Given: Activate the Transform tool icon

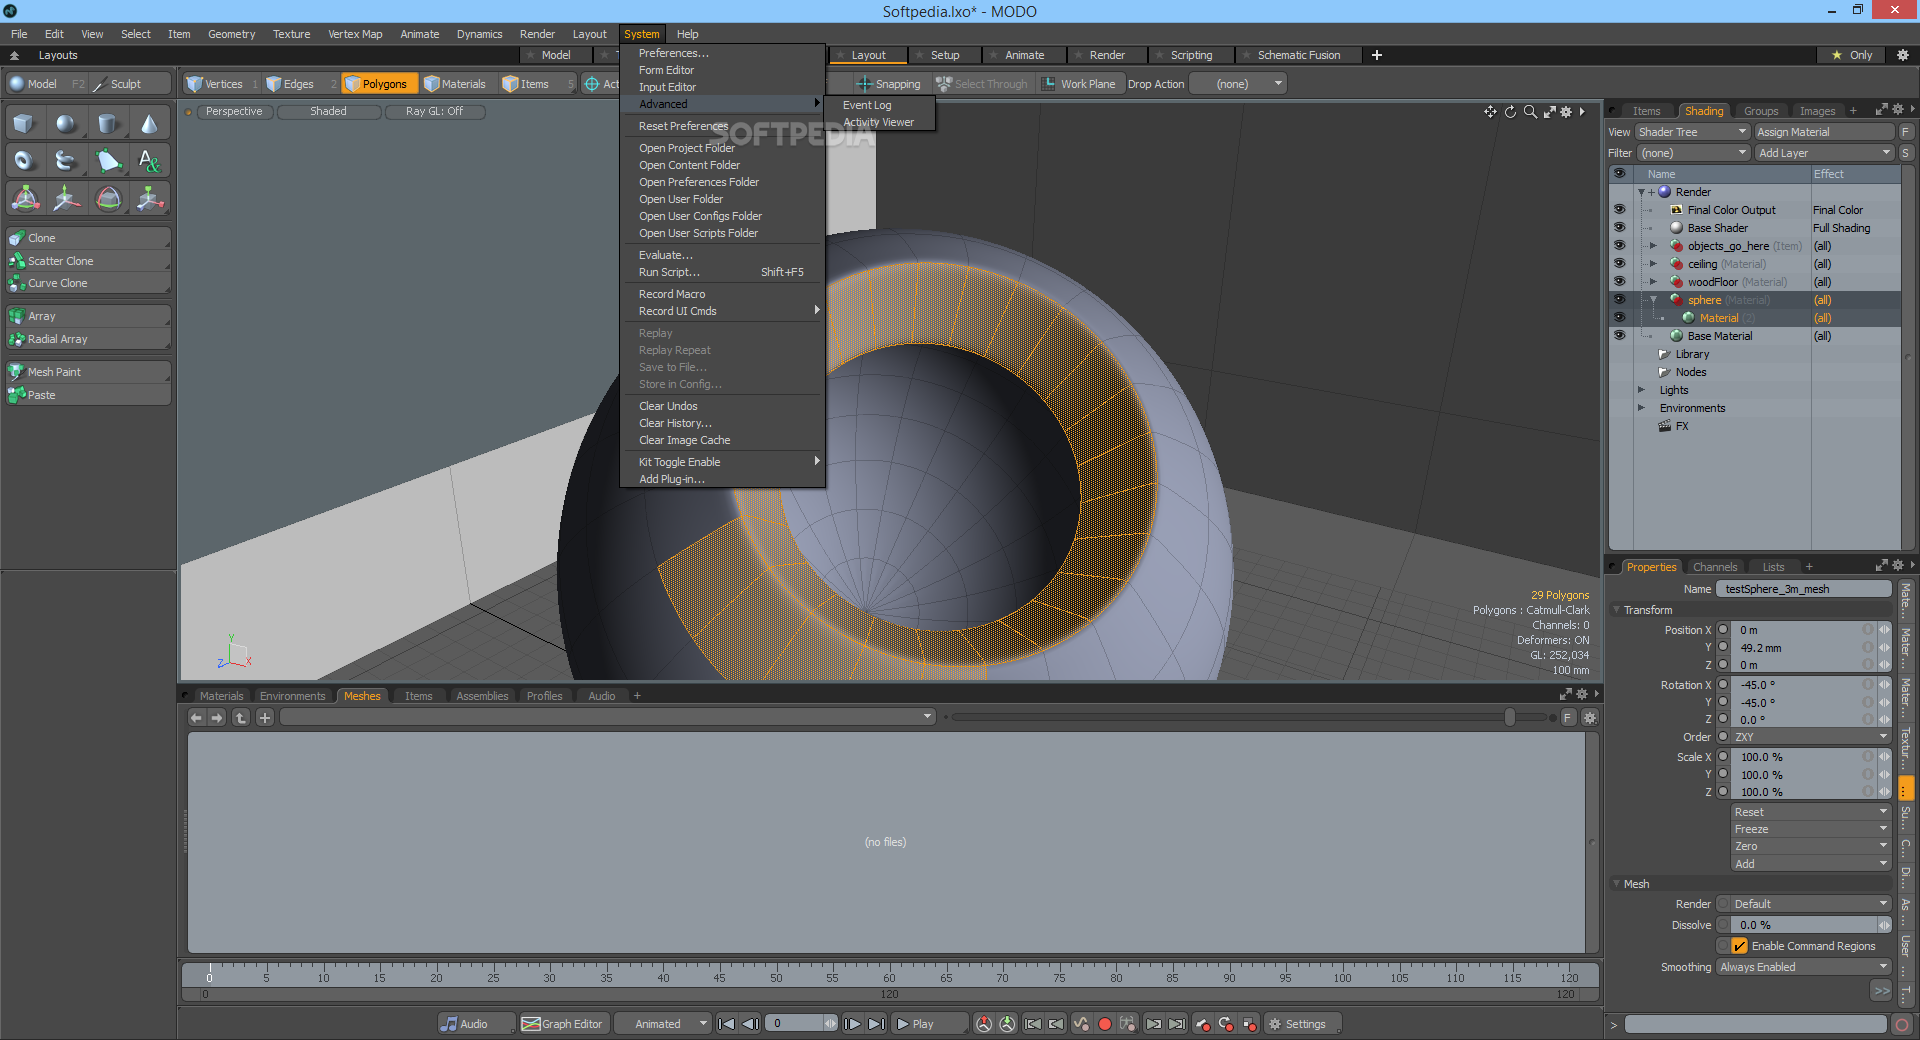Looking at the screenshot, I should (x=24, y=198).
